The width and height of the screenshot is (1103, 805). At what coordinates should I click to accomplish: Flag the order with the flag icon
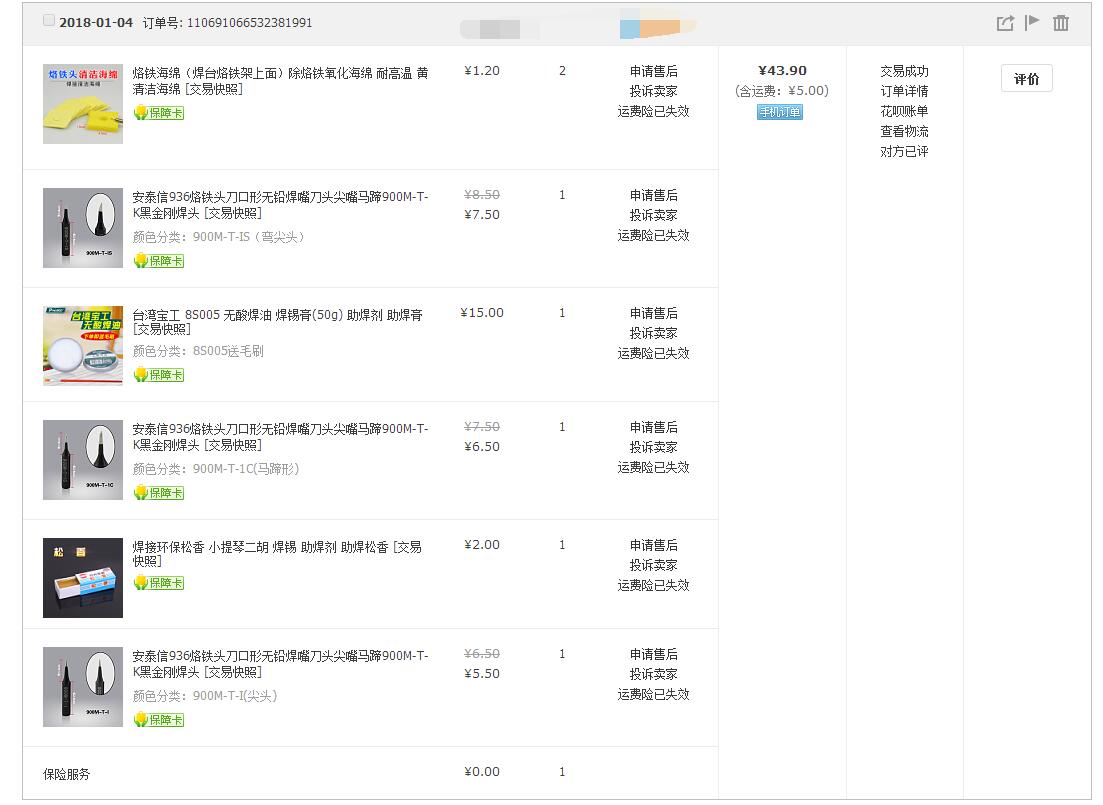point(1032,23)
